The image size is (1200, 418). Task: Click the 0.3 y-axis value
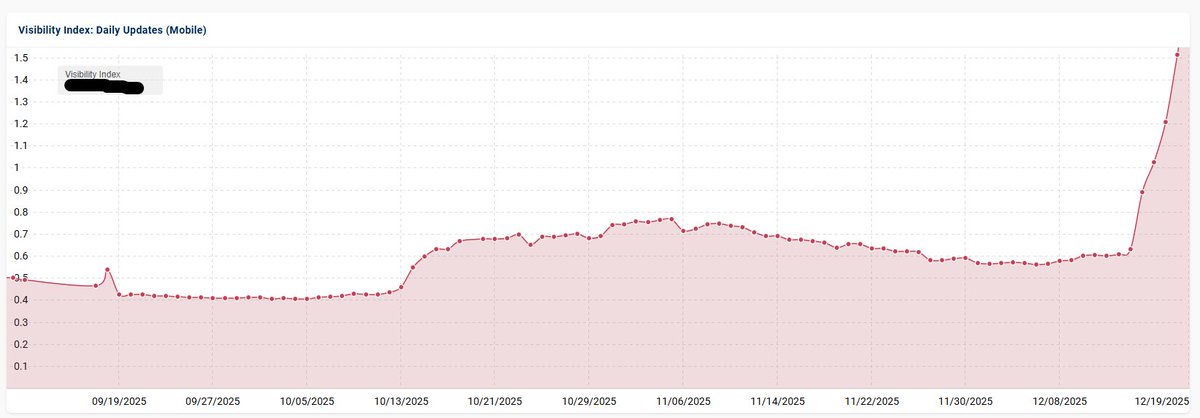click(20, 322)
